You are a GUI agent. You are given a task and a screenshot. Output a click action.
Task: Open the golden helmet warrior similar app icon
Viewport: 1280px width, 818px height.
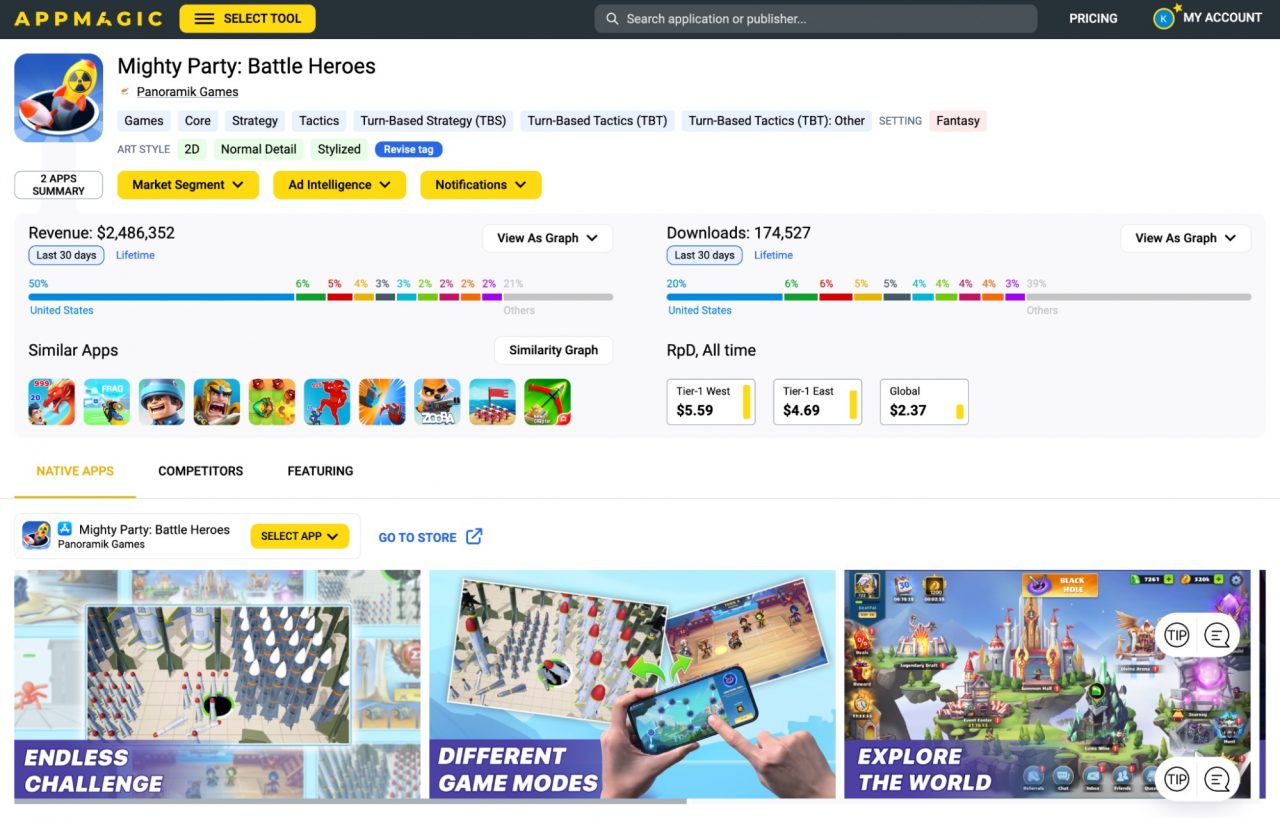coord(216,402)
